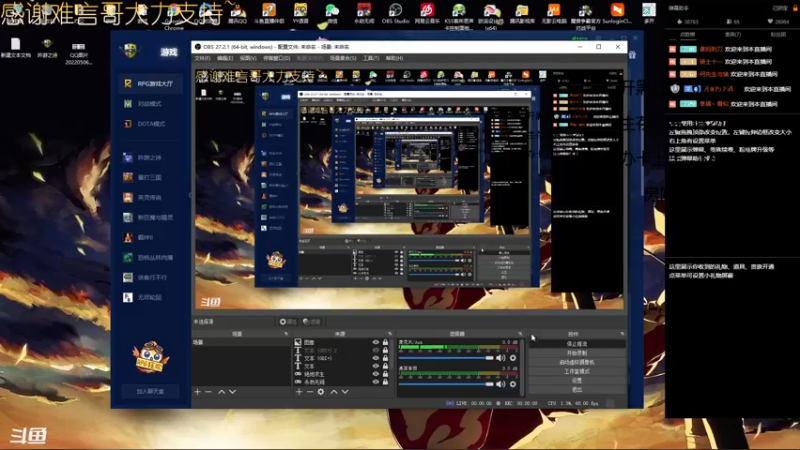This screenshot has height=450, width=800.
Task: Pop out the 混音器 dock panel
Action: [520, 334]
